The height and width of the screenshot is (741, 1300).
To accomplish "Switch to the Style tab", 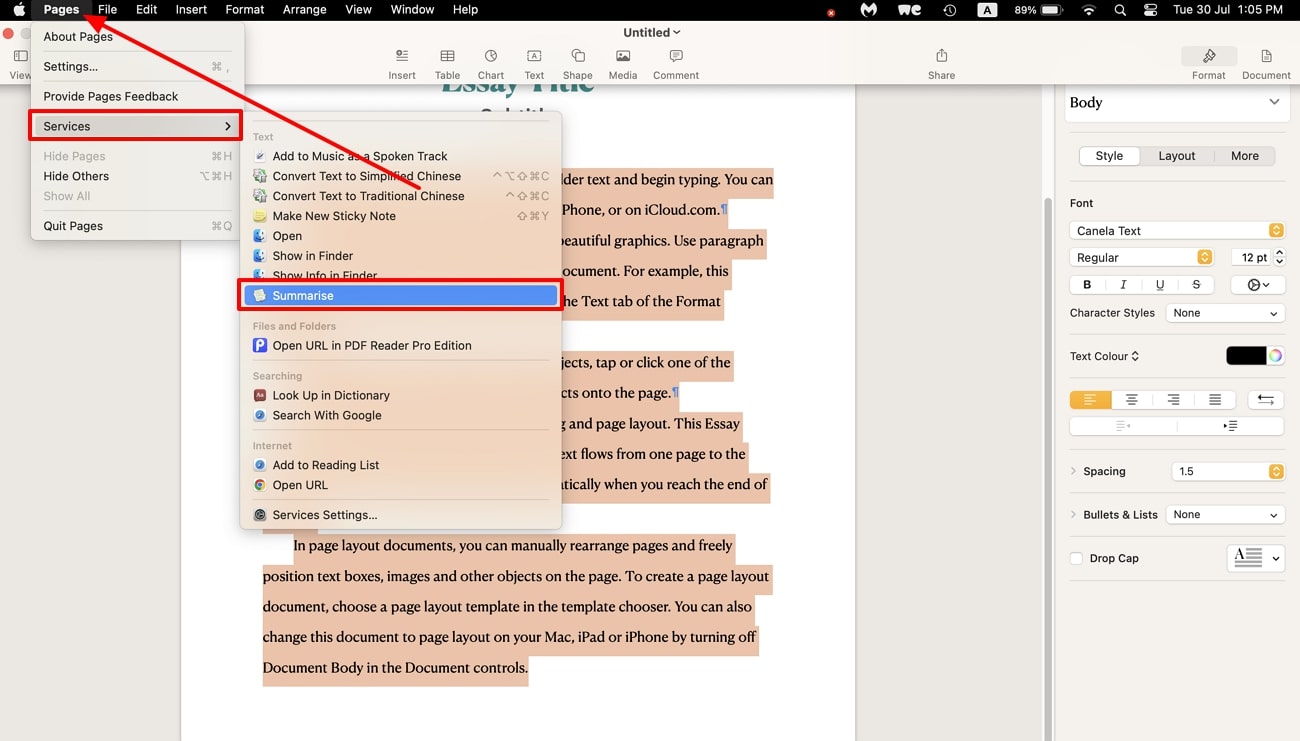I will tap(1109, 156).
